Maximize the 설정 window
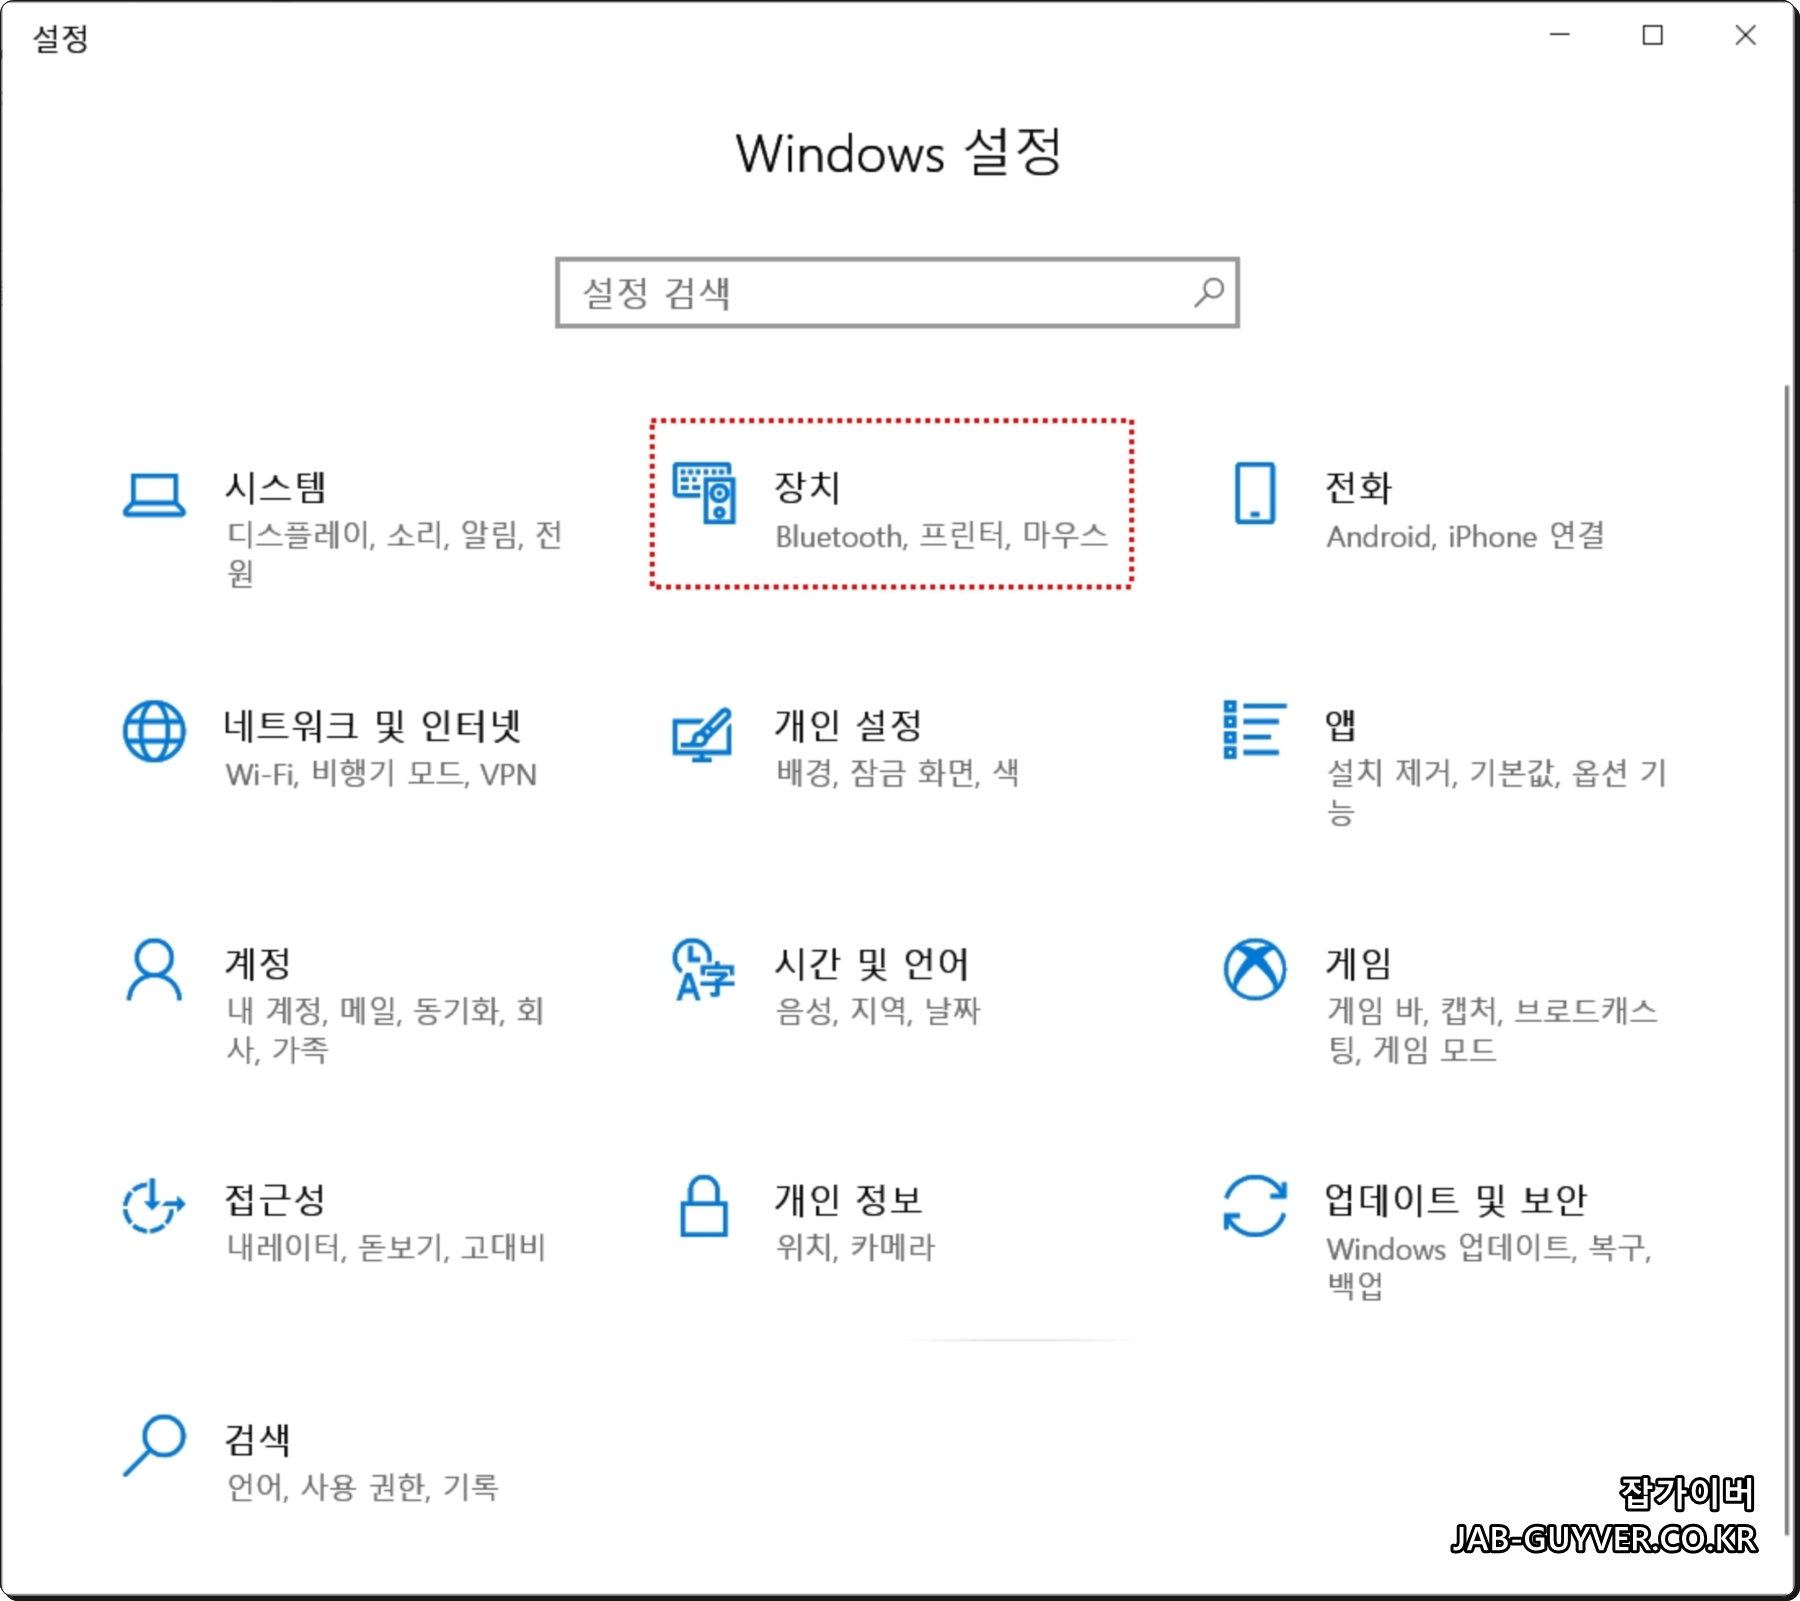The height and width of the screenshot is (1601, 1800). (x=1653, y=35)
